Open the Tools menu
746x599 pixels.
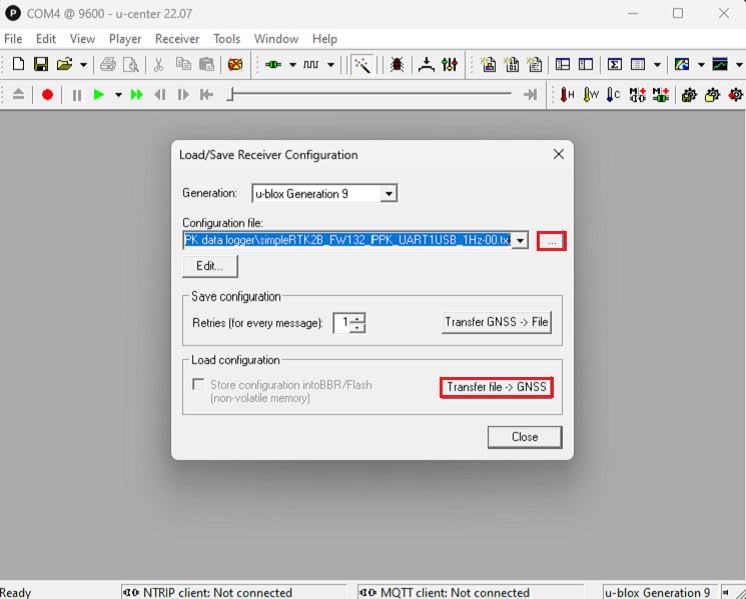[x=227, y=39]
